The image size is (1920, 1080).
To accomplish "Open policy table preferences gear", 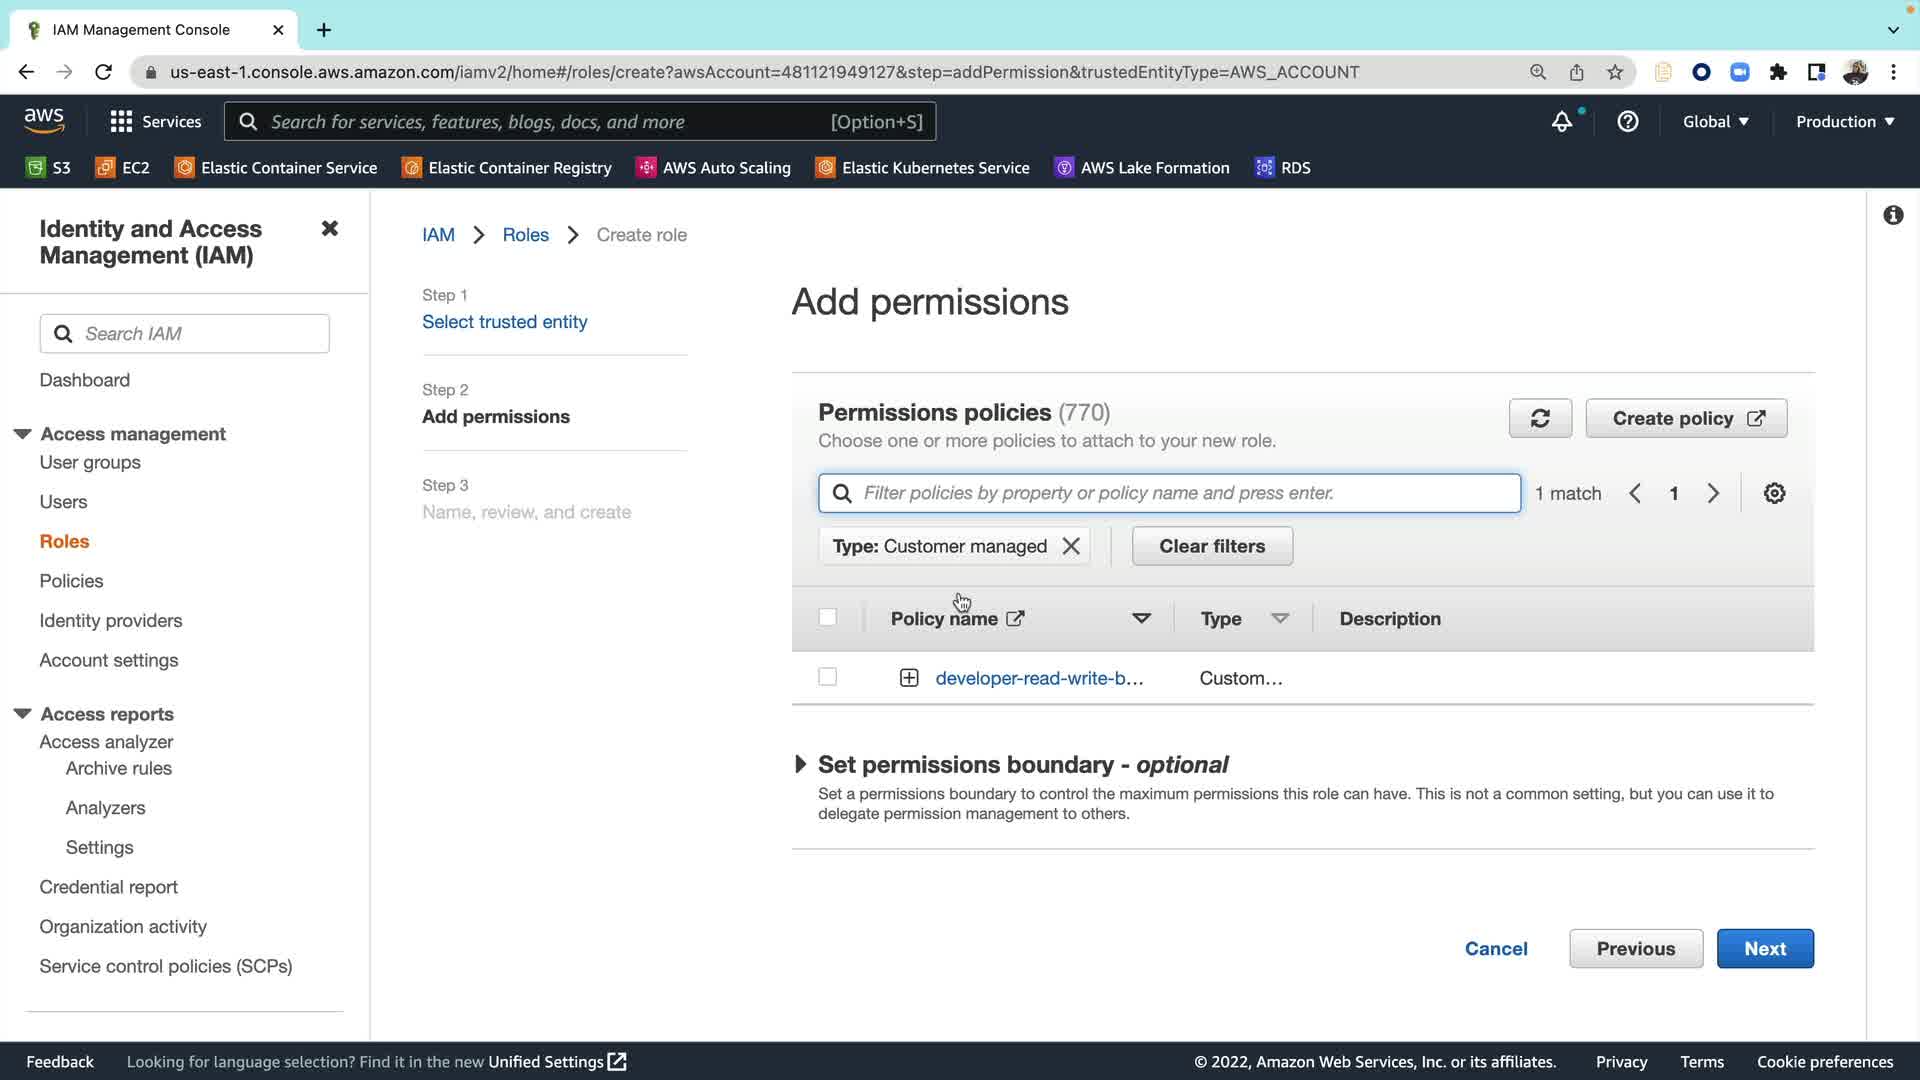I will point(1774,493).
